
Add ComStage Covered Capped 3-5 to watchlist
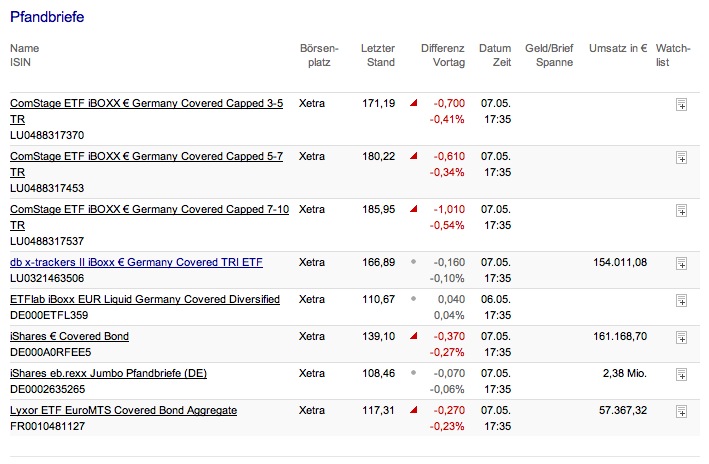pos(681,104)
